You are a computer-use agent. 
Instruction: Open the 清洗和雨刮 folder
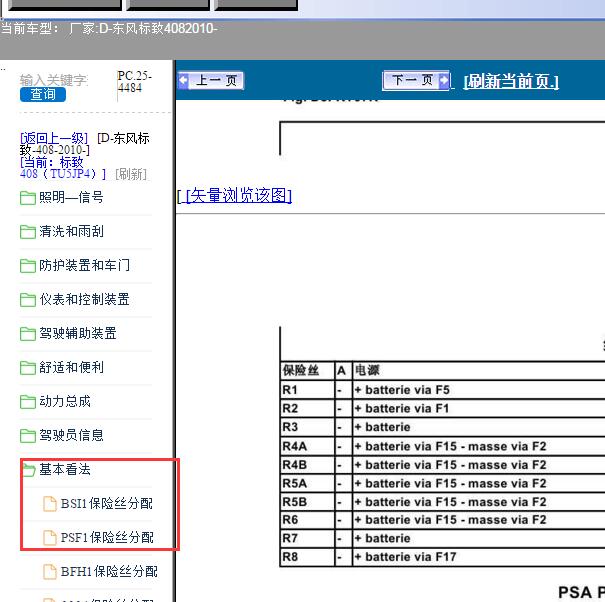tap(71, 232)
